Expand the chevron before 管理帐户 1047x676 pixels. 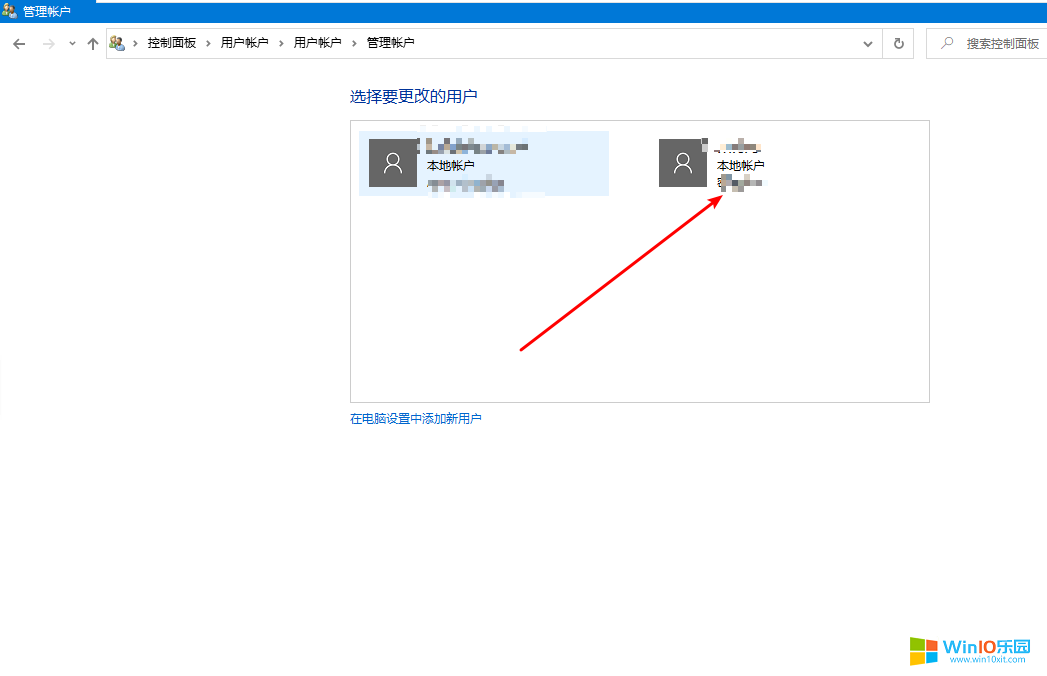tap(354, 43)
